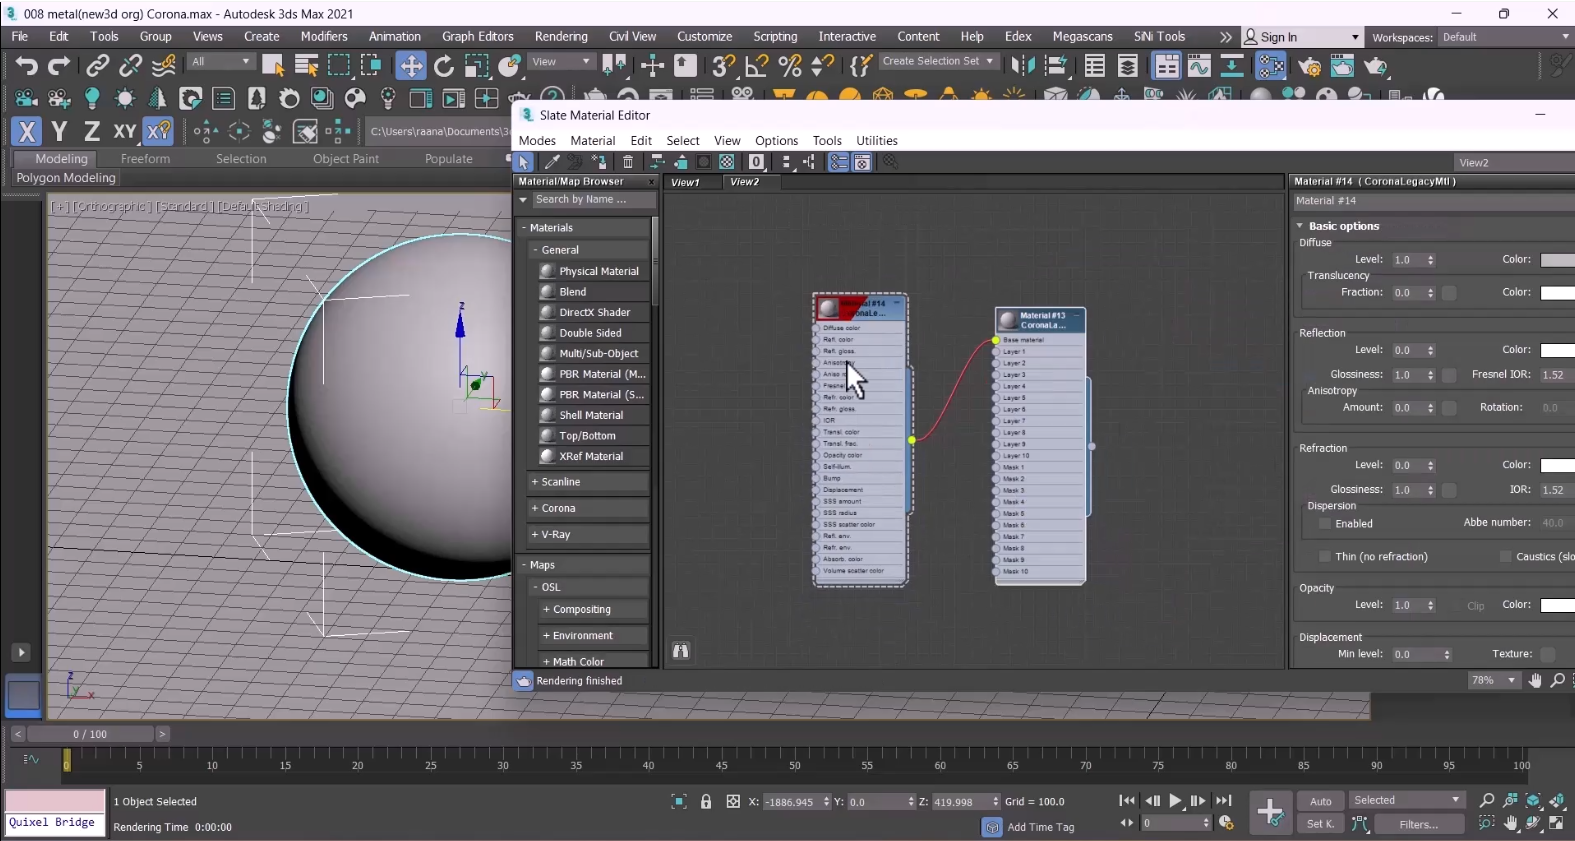The image size is (1575, 841).
Task: Click Assign Material to Selection icon in Slate
Action: click(x=599, y=162)
